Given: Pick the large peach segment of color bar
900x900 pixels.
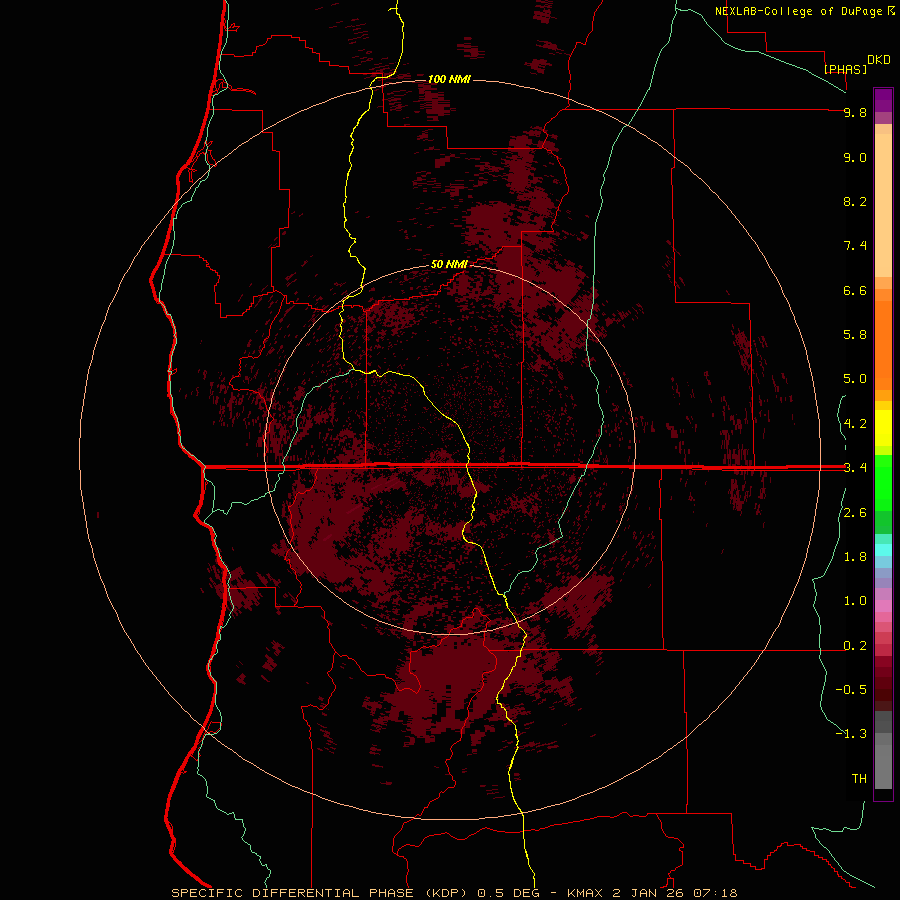Looking at the screenshot, I should pyautogui.click(x=883, y=205).
